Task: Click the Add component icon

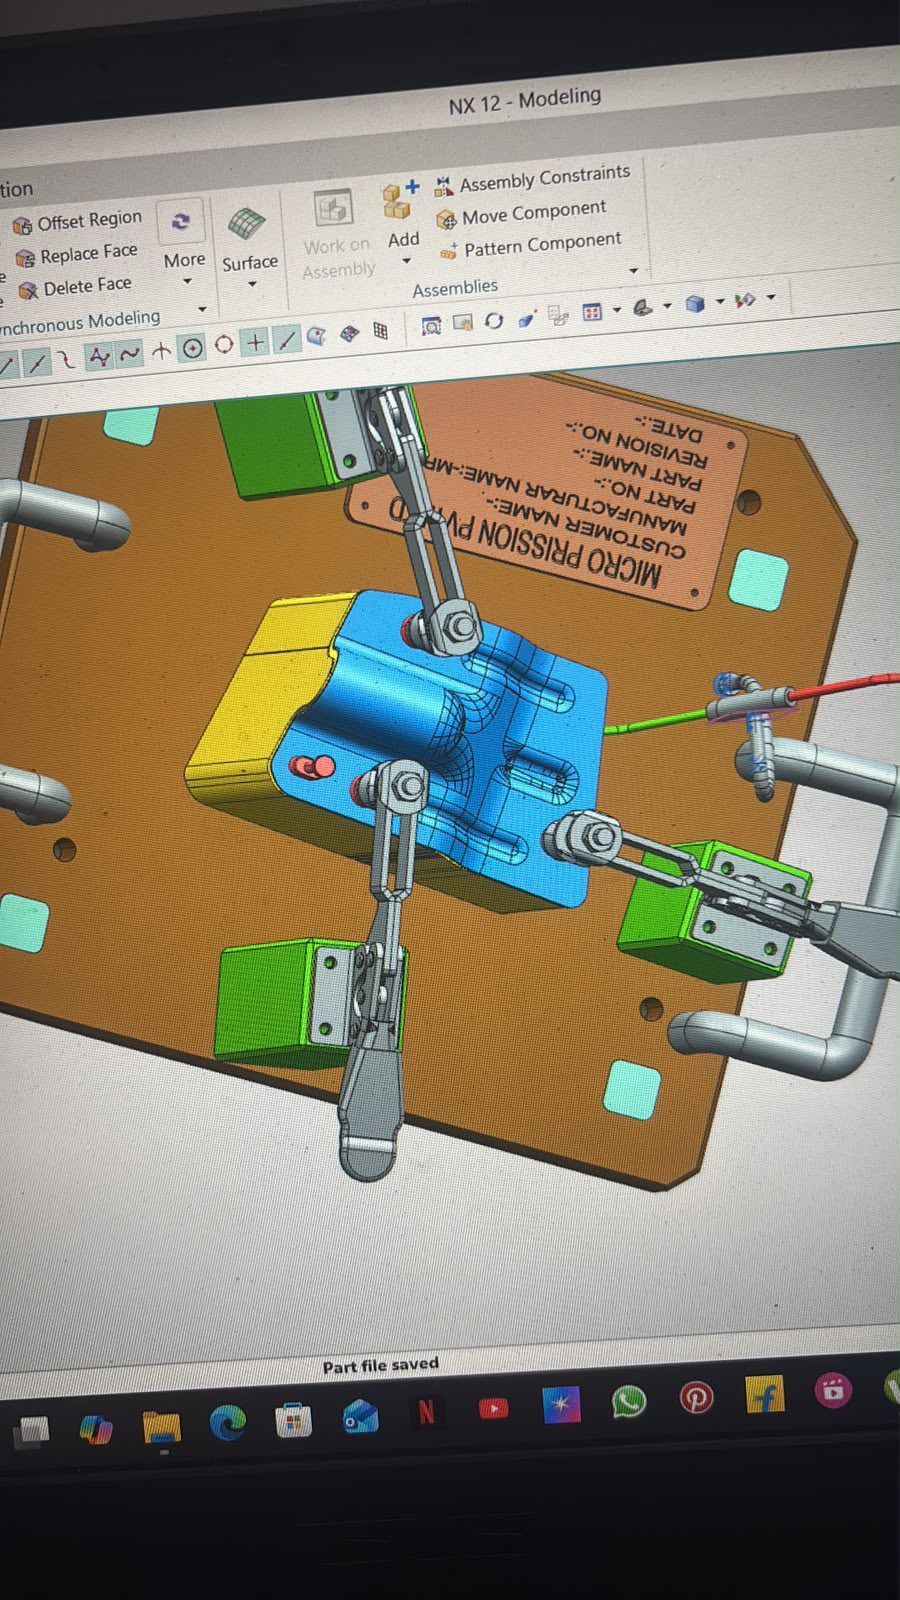Action: tap(400, 200)
